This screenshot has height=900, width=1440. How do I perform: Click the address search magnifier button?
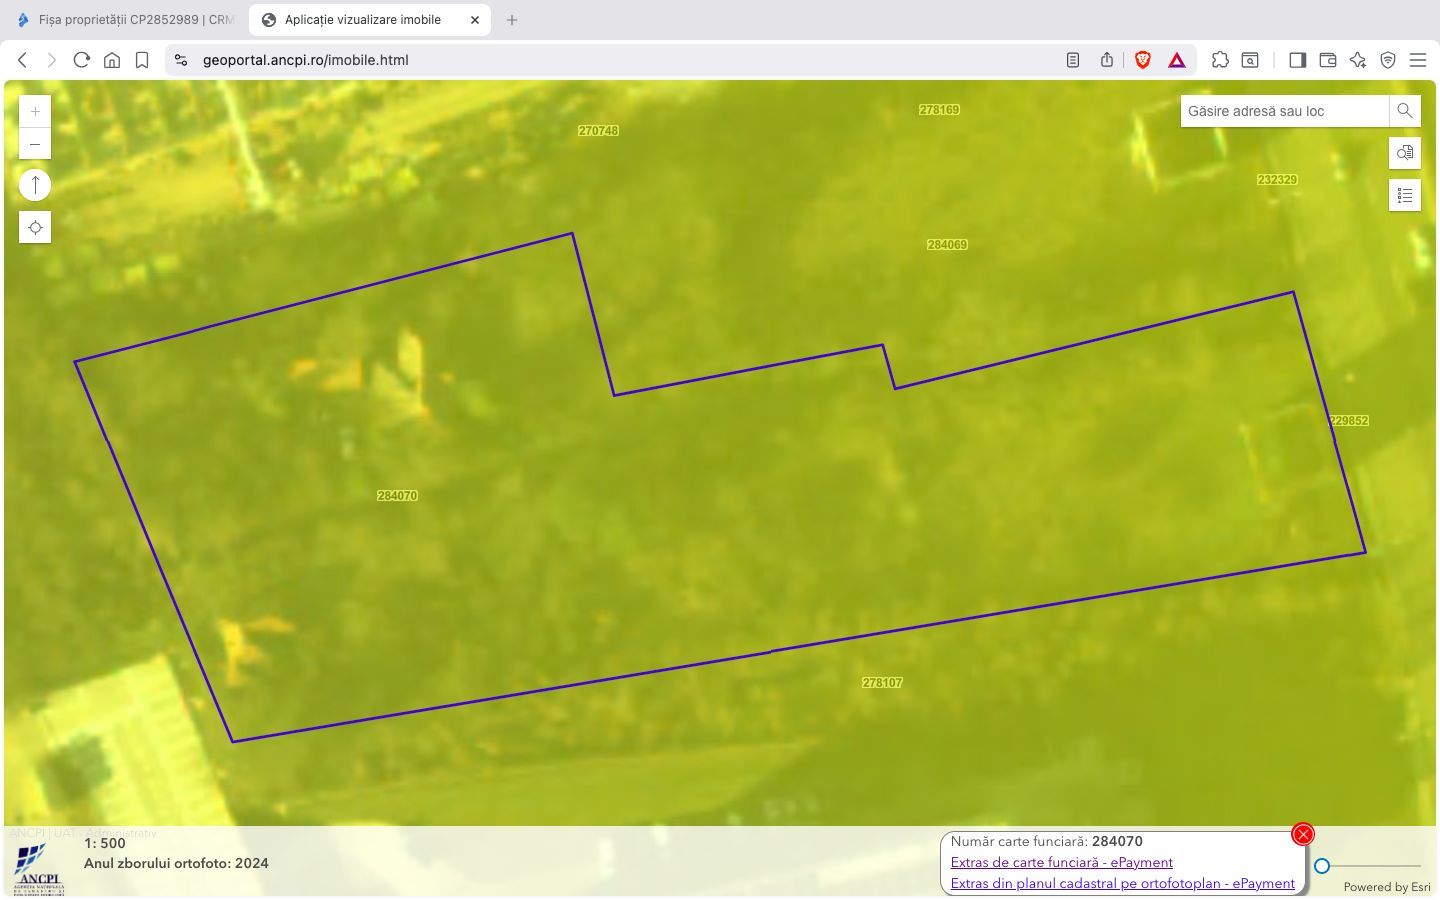1404,111
